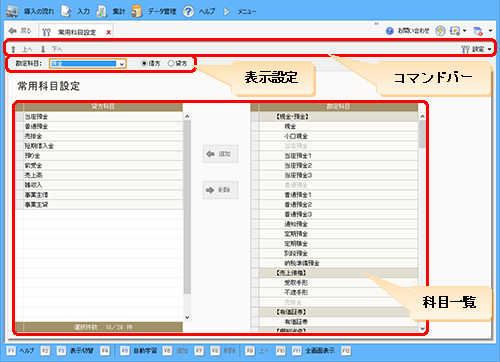Close the 常用科目設定 tab with red X
500x362 pixels.
coord(108,32)
